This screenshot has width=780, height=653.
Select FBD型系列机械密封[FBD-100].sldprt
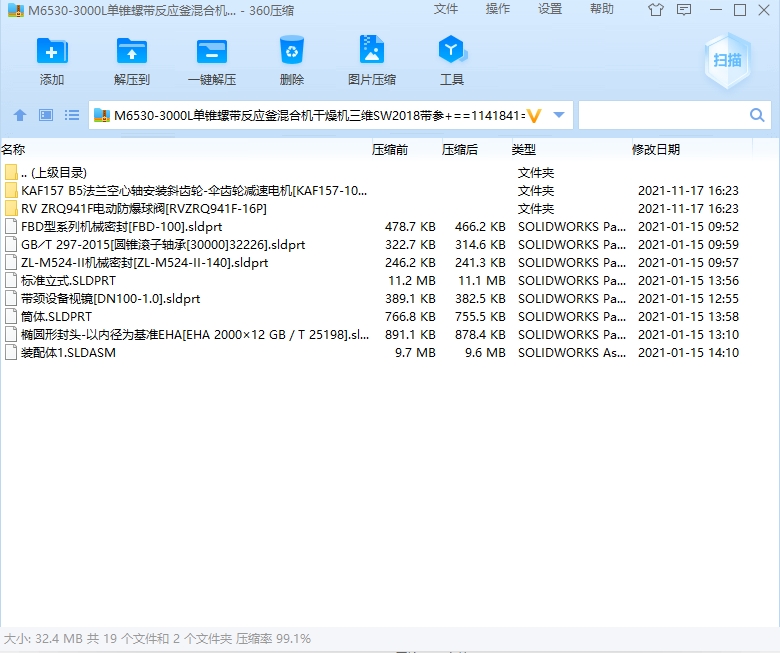pos(121,226)
